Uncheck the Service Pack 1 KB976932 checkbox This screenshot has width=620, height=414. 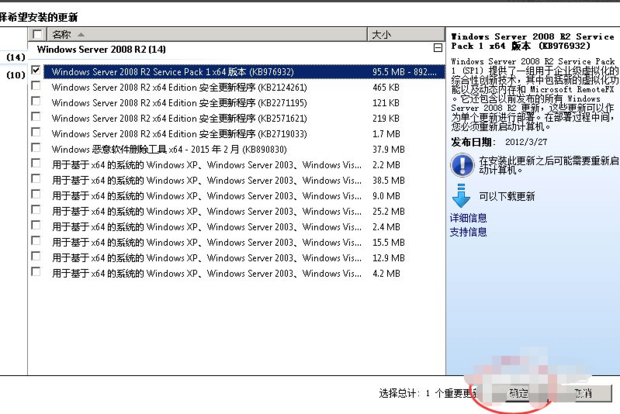click(36, 70)
